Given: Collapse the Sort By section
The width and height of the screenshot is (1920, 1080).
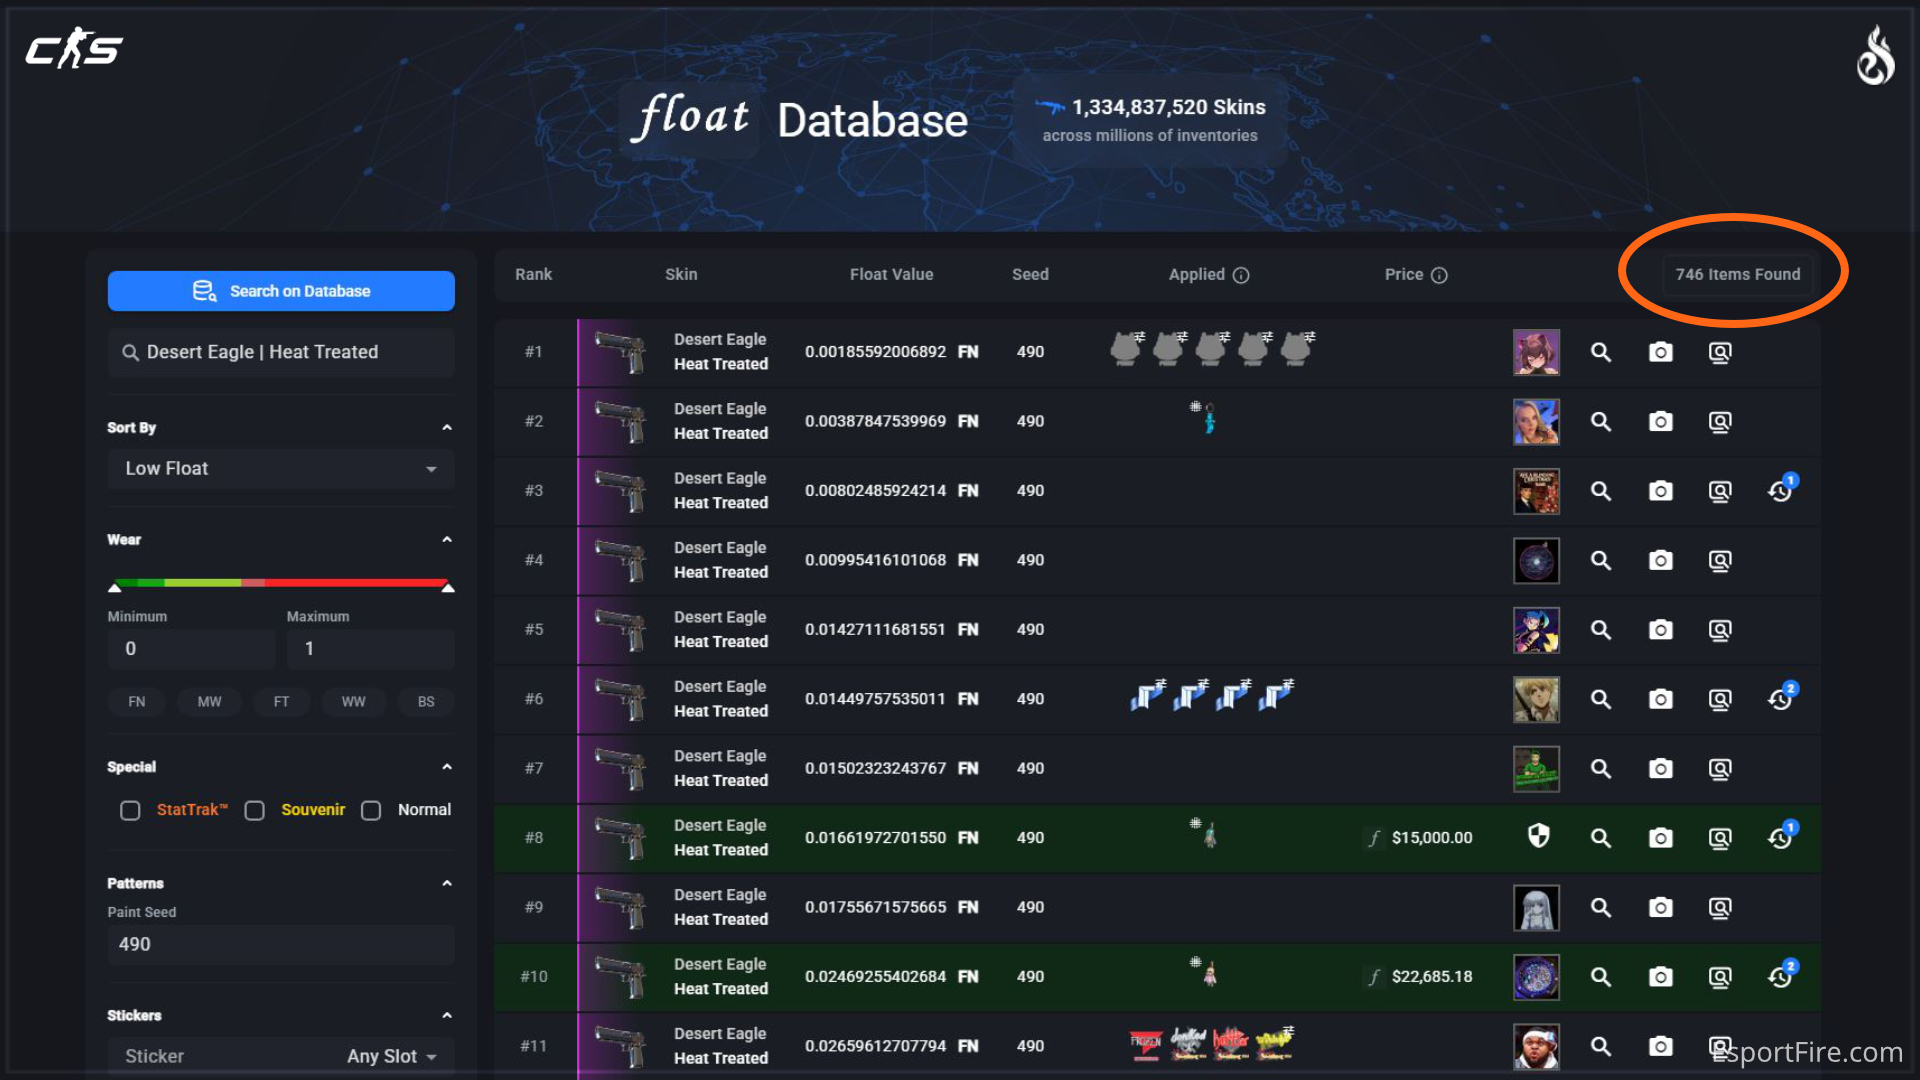Looking at the screenshot, I should [447, 428].
